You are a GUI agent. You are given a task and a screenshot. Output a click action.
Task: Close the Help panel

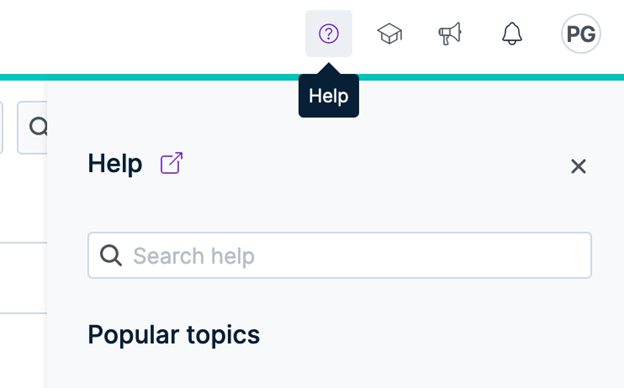pyautogui.click(x=578, y=166)
